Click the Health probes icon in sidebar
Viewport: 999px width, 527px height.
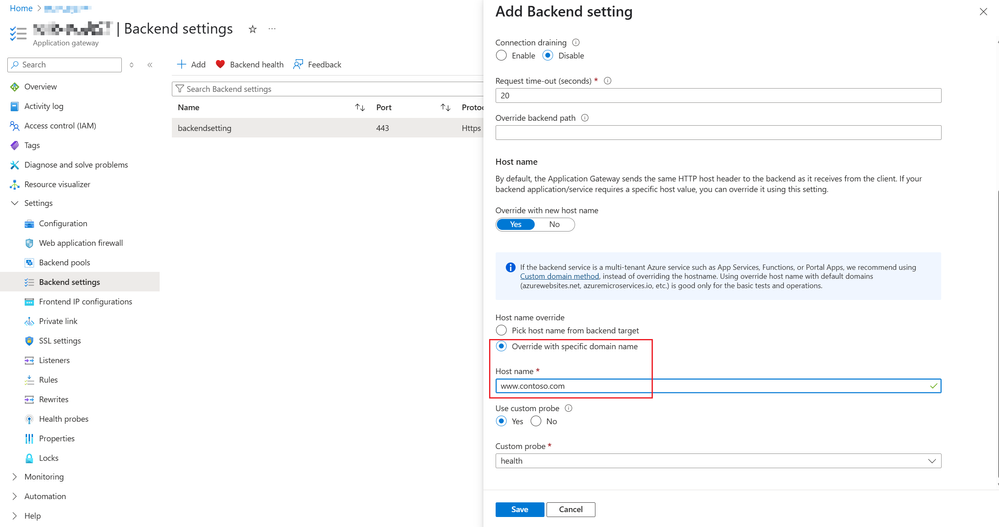(x=29, y=419)
